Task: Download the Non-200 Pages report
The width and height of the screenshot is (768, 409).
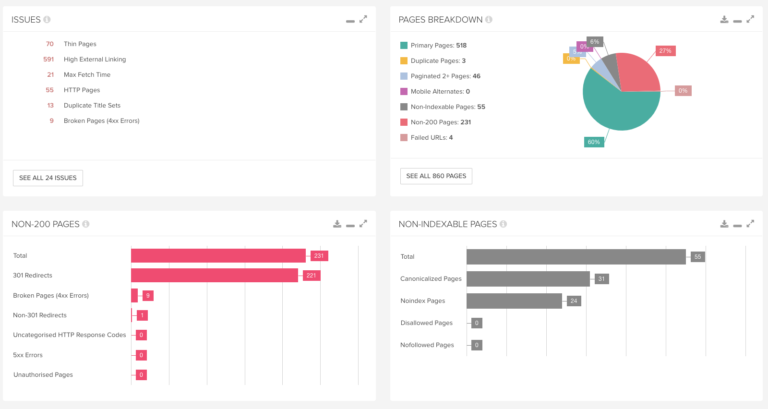Action: click(337, 224)
